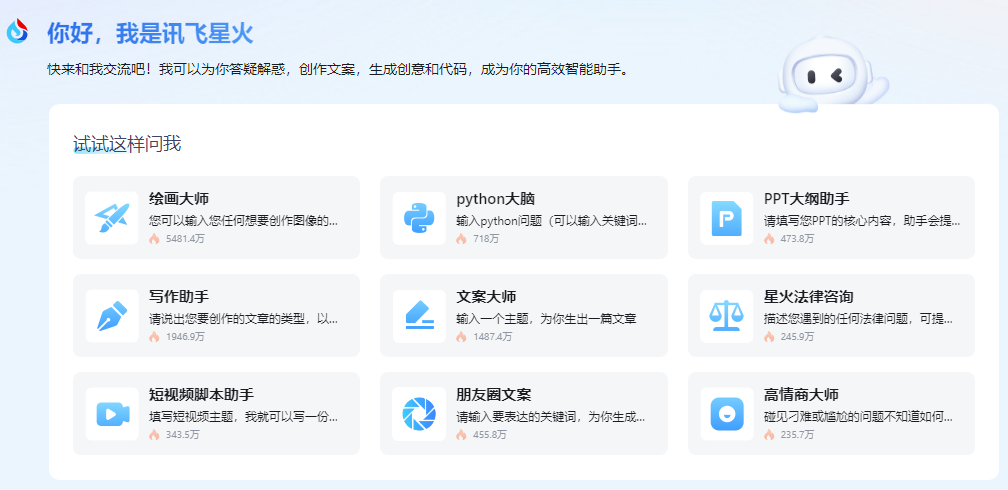This screenshot has width=1008, height=490.
Task: Select the 高情商大师 card title
Action: (x=801, y=395)
